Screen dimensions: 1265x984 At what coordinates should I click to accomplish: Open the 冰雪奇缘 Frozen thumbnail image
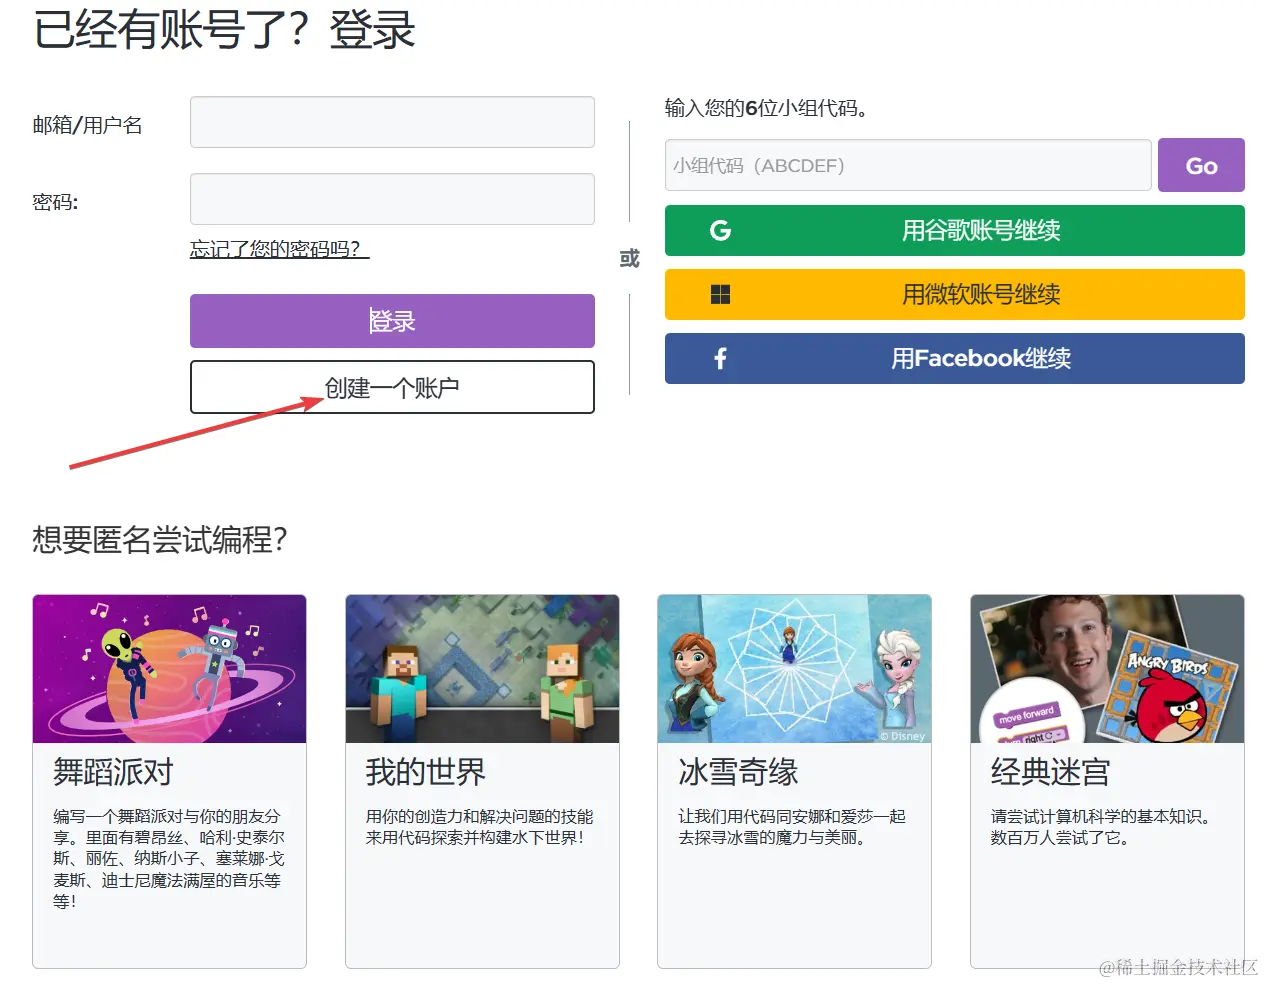(x=794, y=668)
